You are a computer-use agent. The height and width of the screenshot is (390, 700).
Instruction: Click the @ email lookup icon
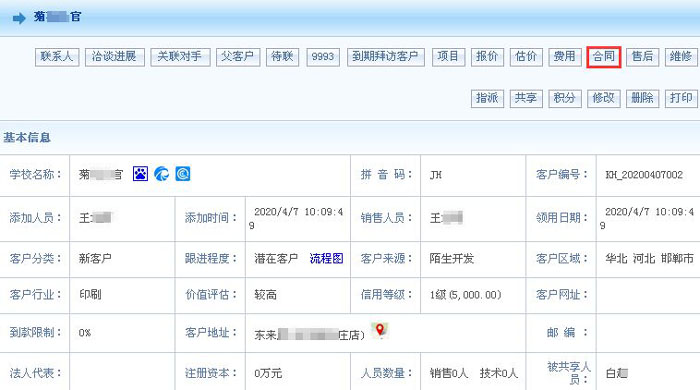(x=183, y=174)
